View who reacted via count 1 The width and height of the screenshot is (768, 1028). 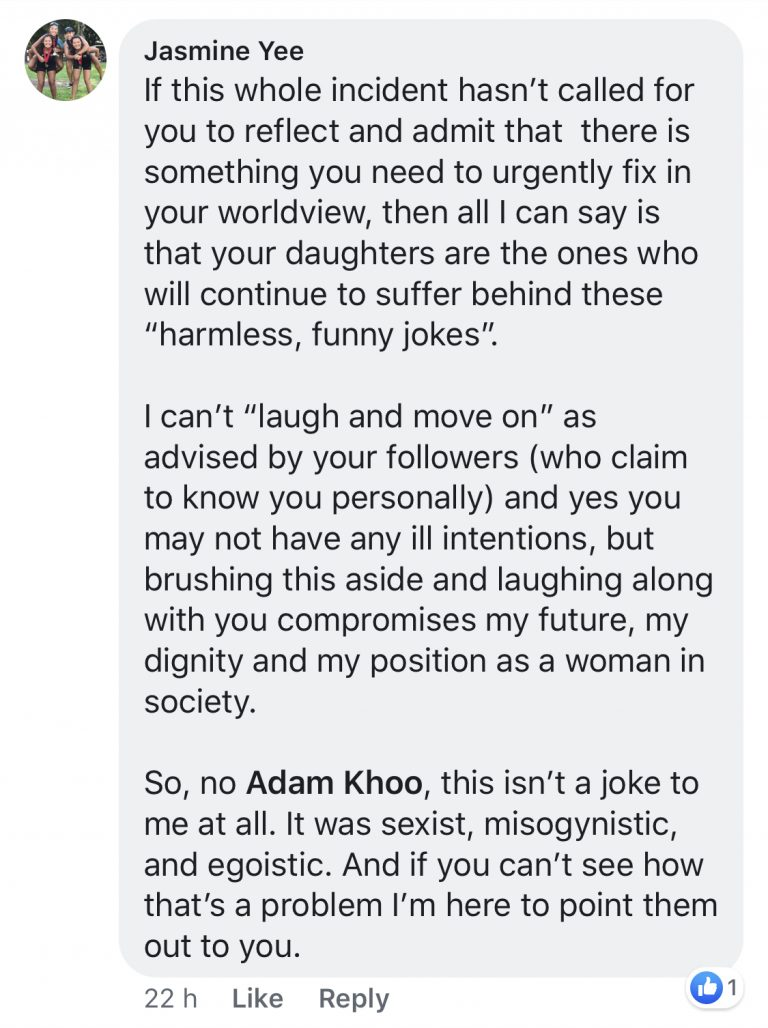click(x=733, y=987)
